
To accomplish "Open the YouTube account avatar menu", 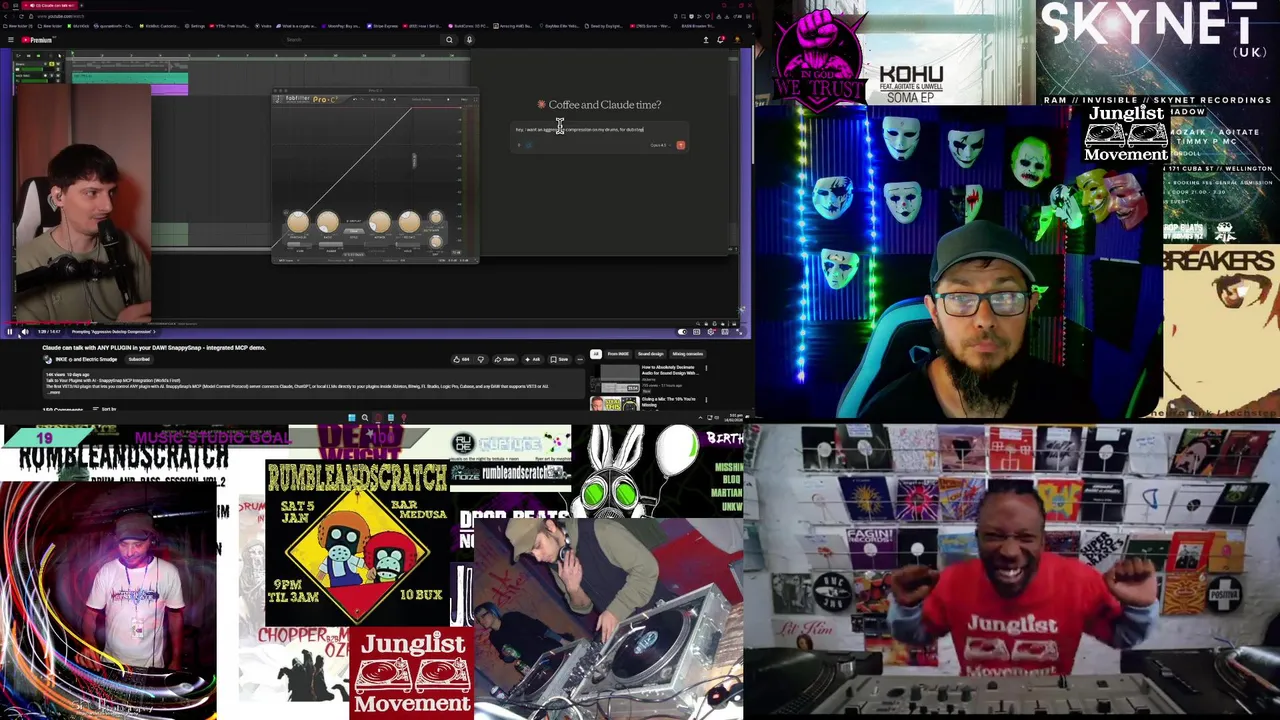I will click(737, 40).
